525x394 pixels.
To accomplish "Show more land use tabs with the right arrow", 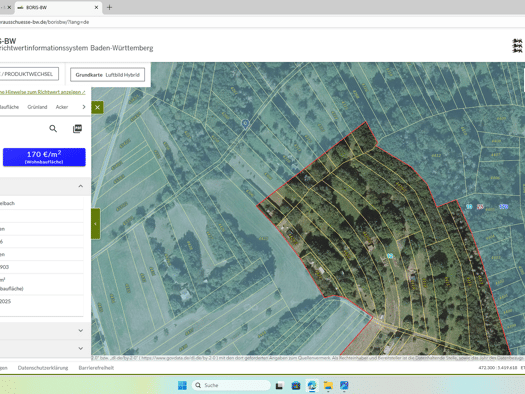I will tap(84, 107).
